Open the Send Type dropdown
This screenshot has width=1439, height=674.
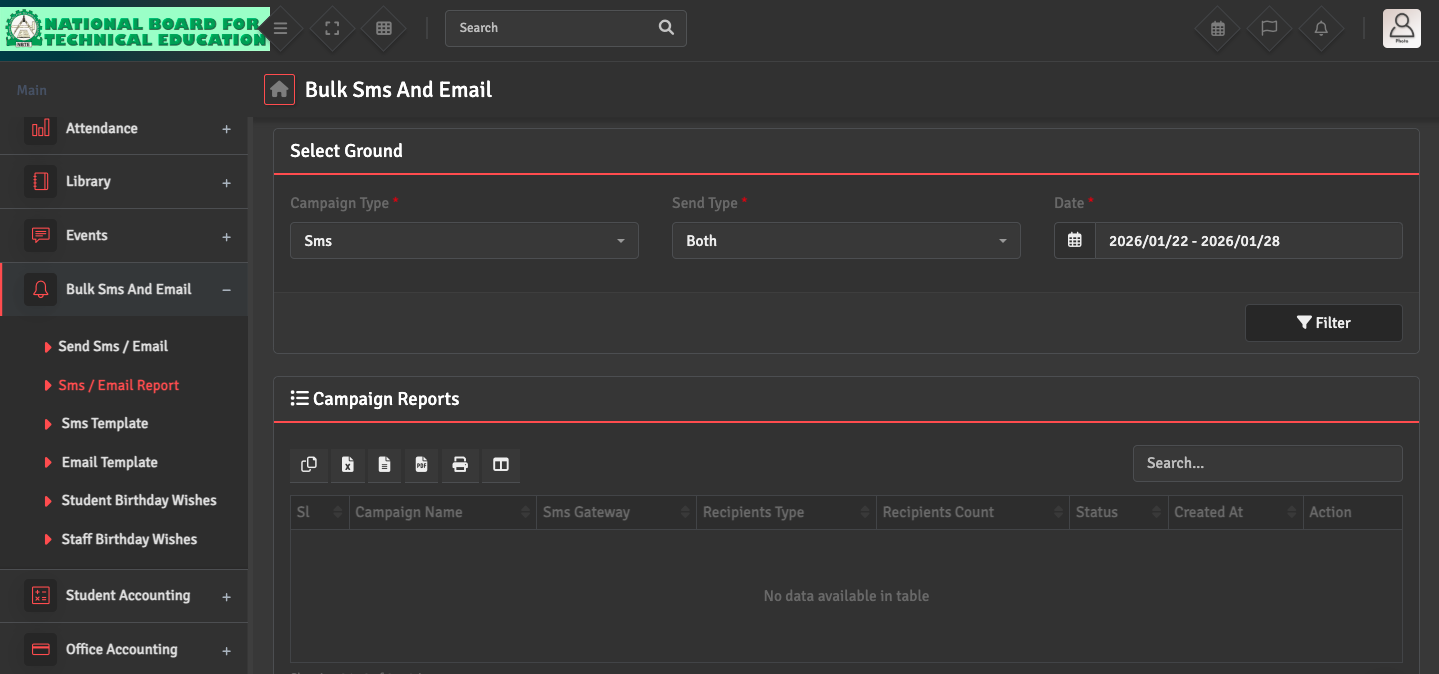pos(846,241)
